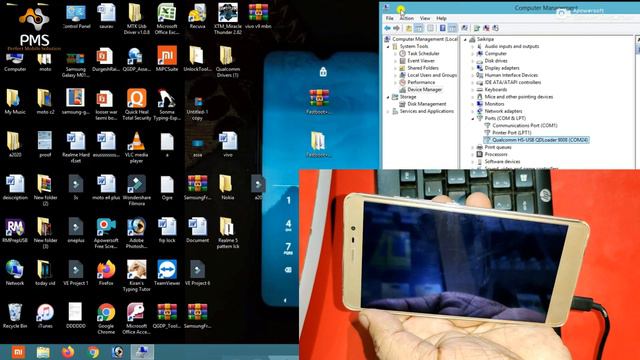Select Network desktop icon
The height and width of the screenshot is (360, 640).
tap(15, 273)
